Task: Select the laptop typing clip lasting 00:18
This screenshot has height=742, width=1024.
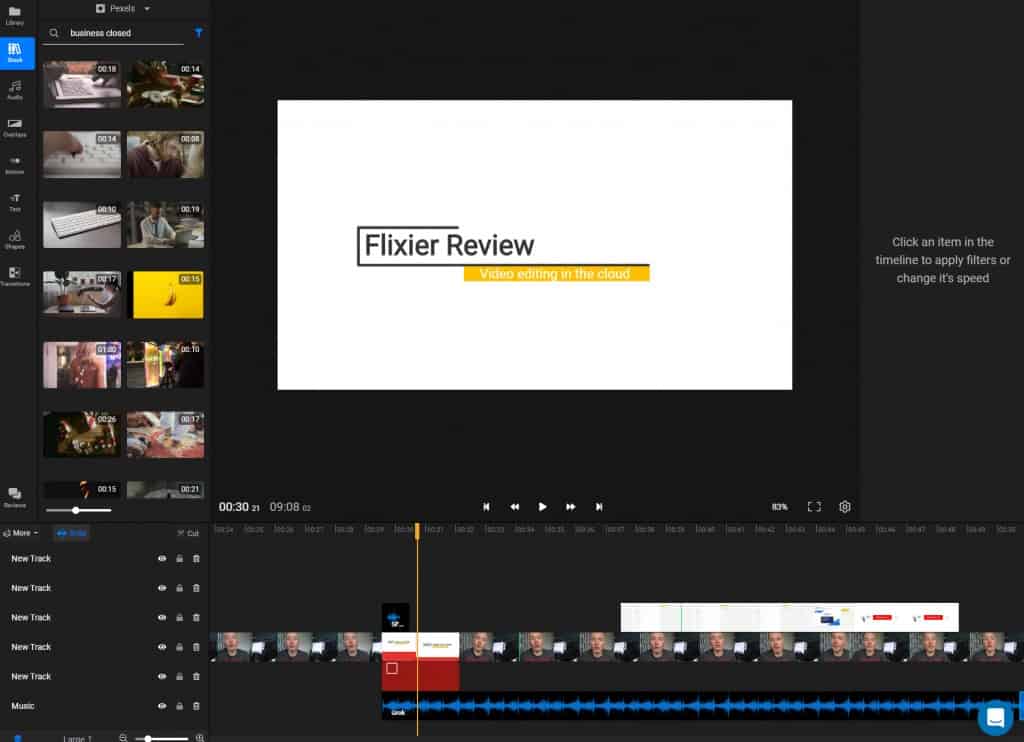Action: (82, 84)
